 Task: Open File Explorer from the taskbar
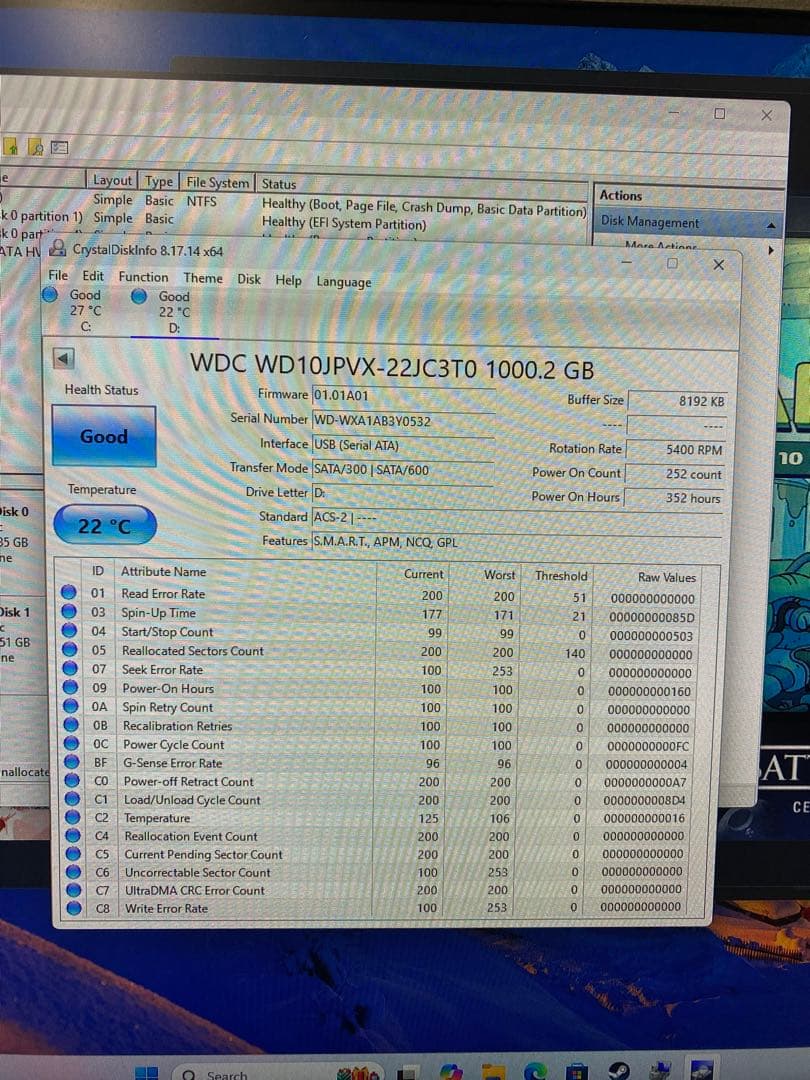point(493,1072)
